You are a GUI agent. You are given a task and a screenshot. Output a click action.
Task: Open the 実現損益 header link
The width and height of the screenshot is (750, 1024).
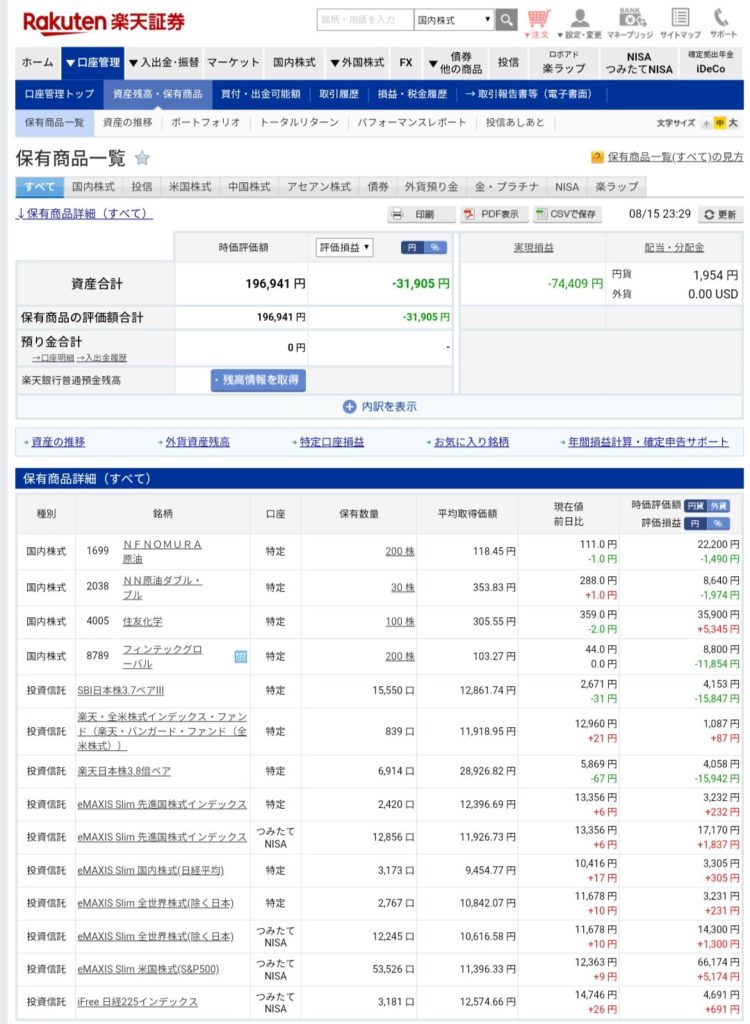point(533,248)
